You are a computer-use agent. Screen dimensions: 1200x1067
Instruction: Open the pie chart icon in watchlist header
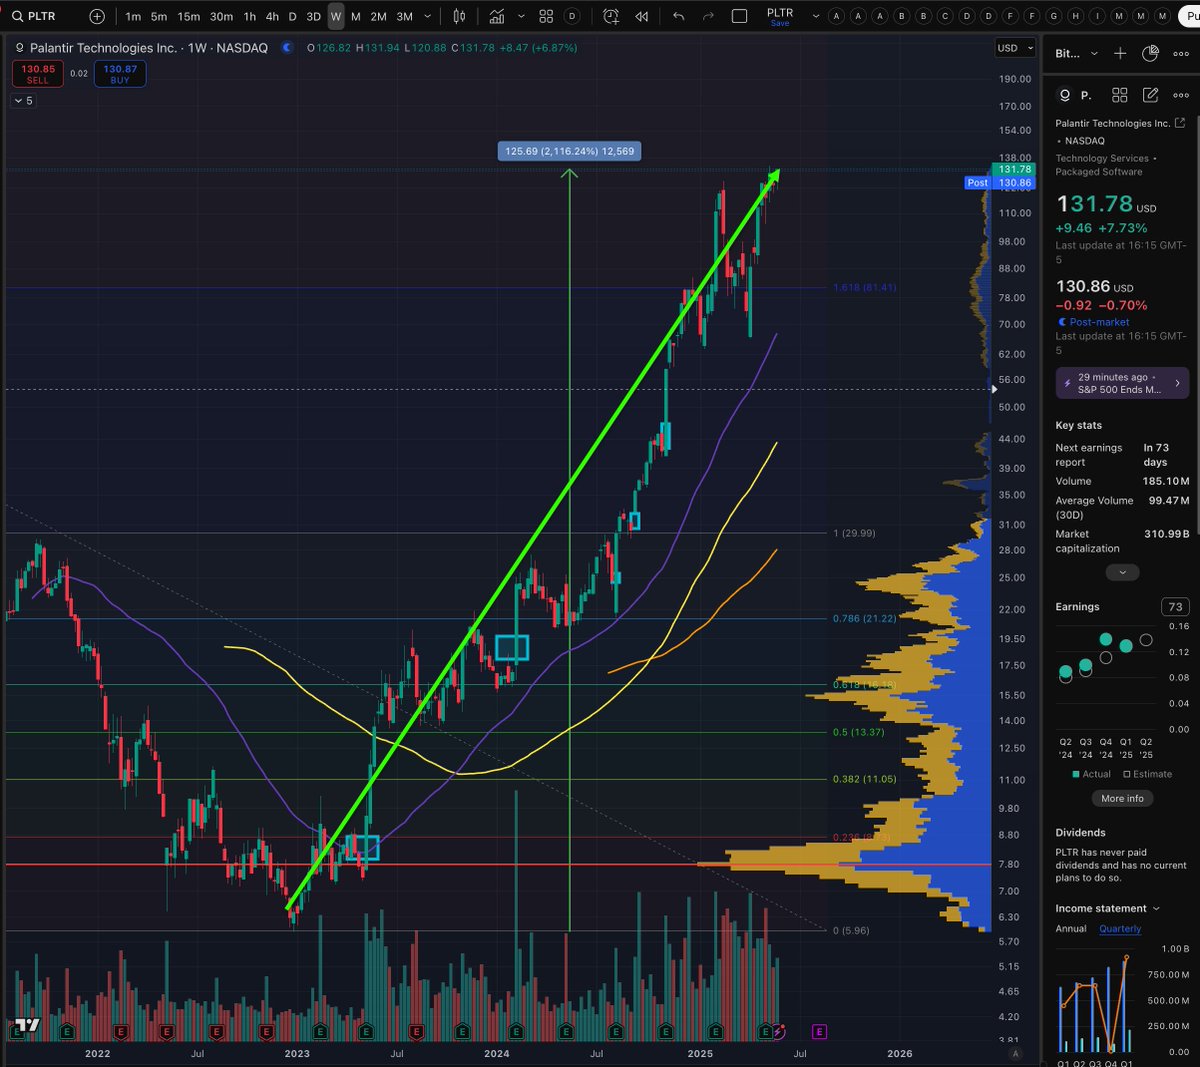[1150, 53]
